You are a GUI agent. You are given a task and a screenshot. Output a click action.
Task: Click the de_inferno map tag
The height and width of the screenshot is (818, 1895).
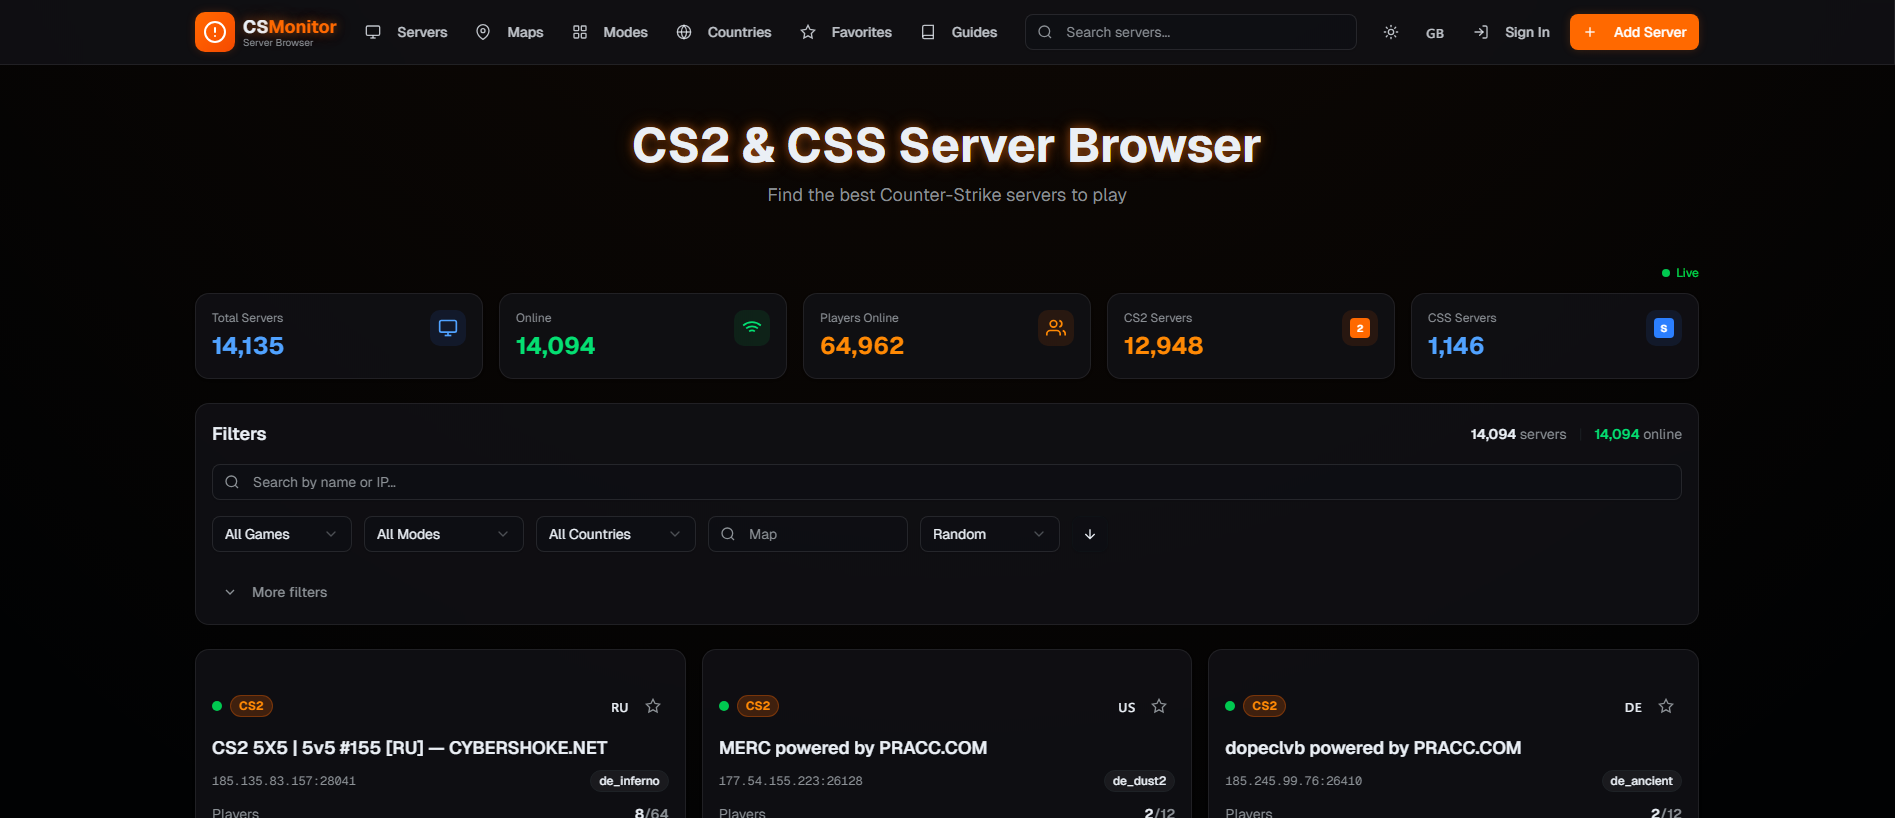[629, 781]
